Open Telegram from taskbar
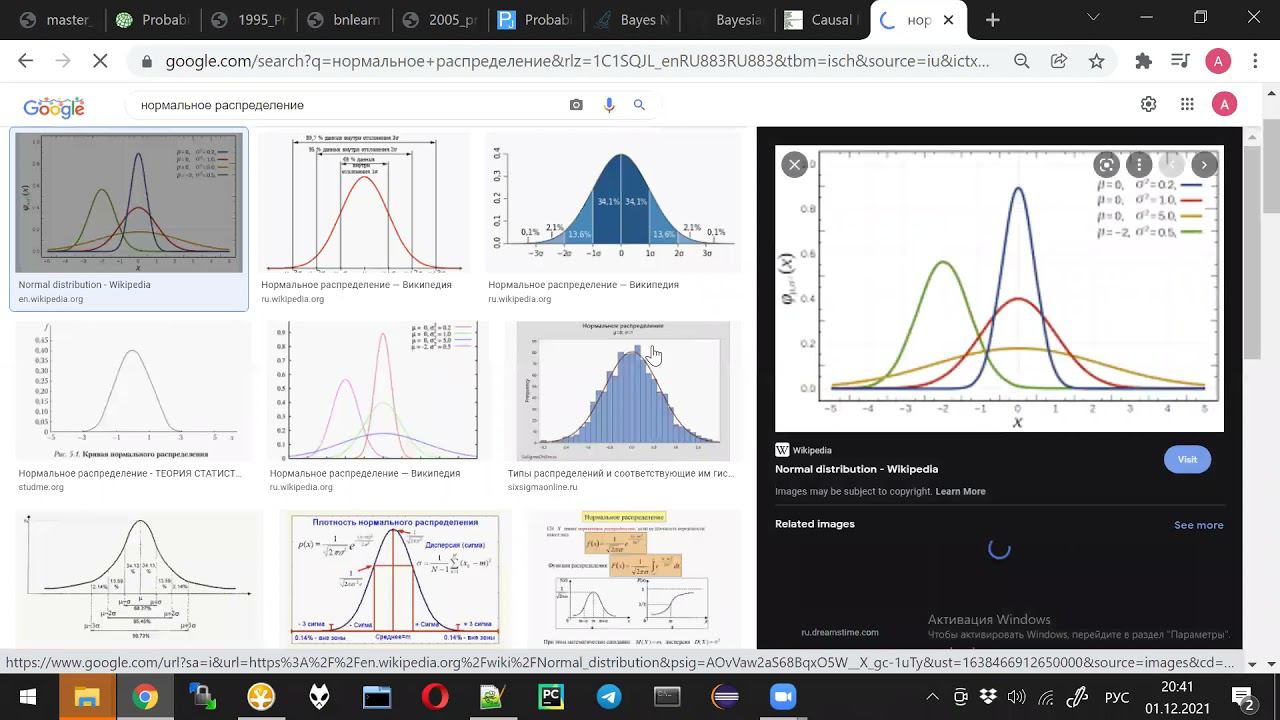The width and height of the screenshot is (1280, 720). click(x=609, y=697)
